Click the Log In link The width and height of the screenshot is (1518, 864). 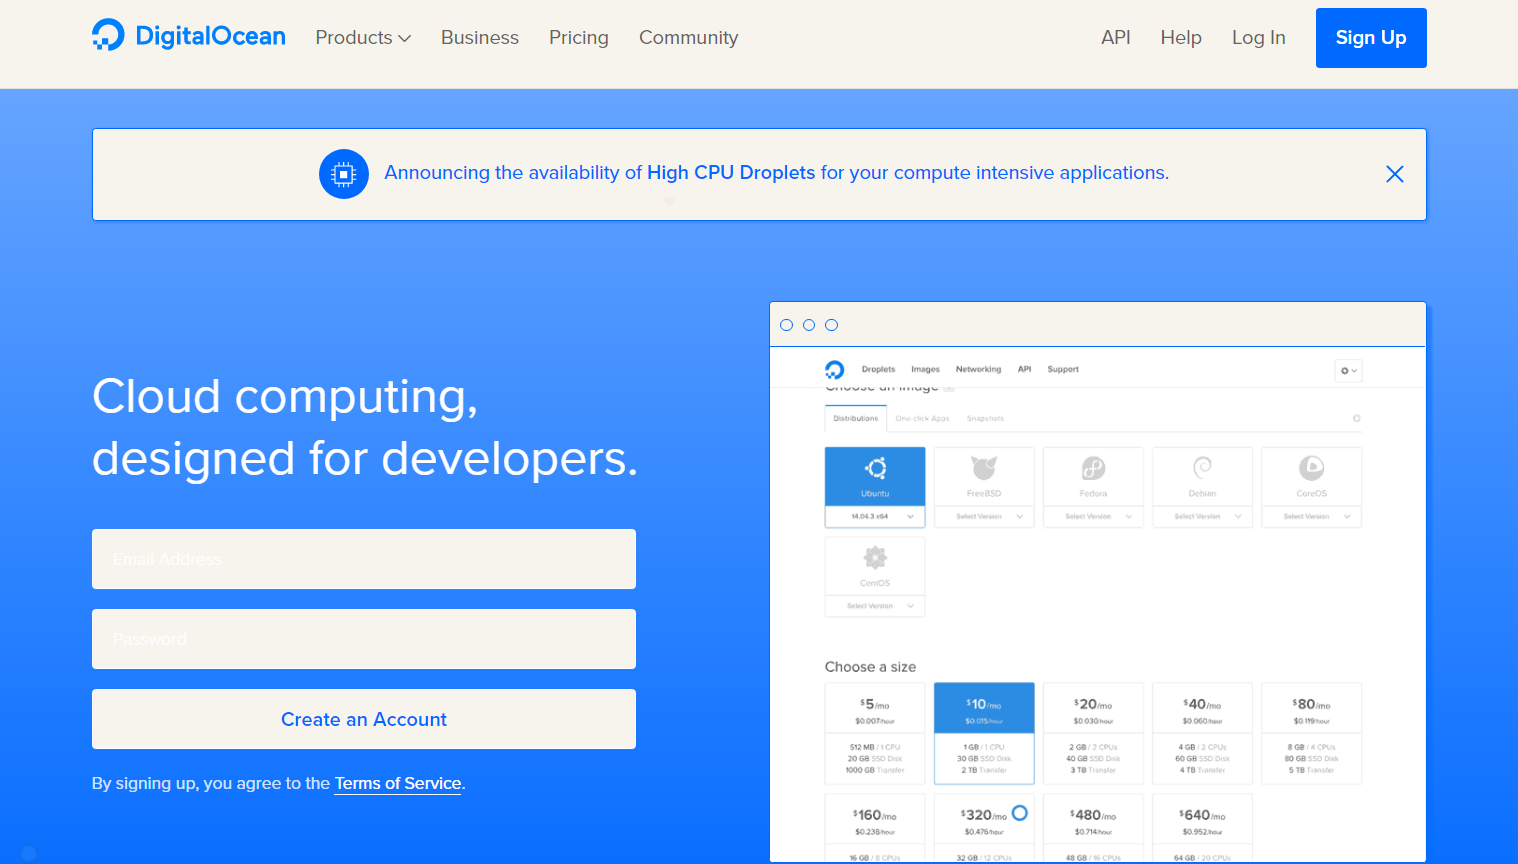(1259, 38)
